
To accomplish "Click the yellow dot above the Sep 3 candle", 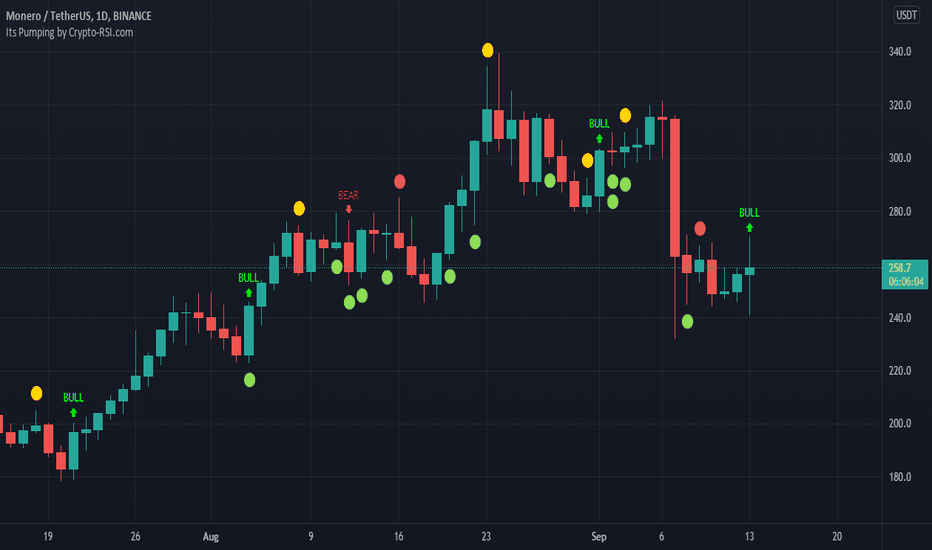I will (x=625, y=115).
